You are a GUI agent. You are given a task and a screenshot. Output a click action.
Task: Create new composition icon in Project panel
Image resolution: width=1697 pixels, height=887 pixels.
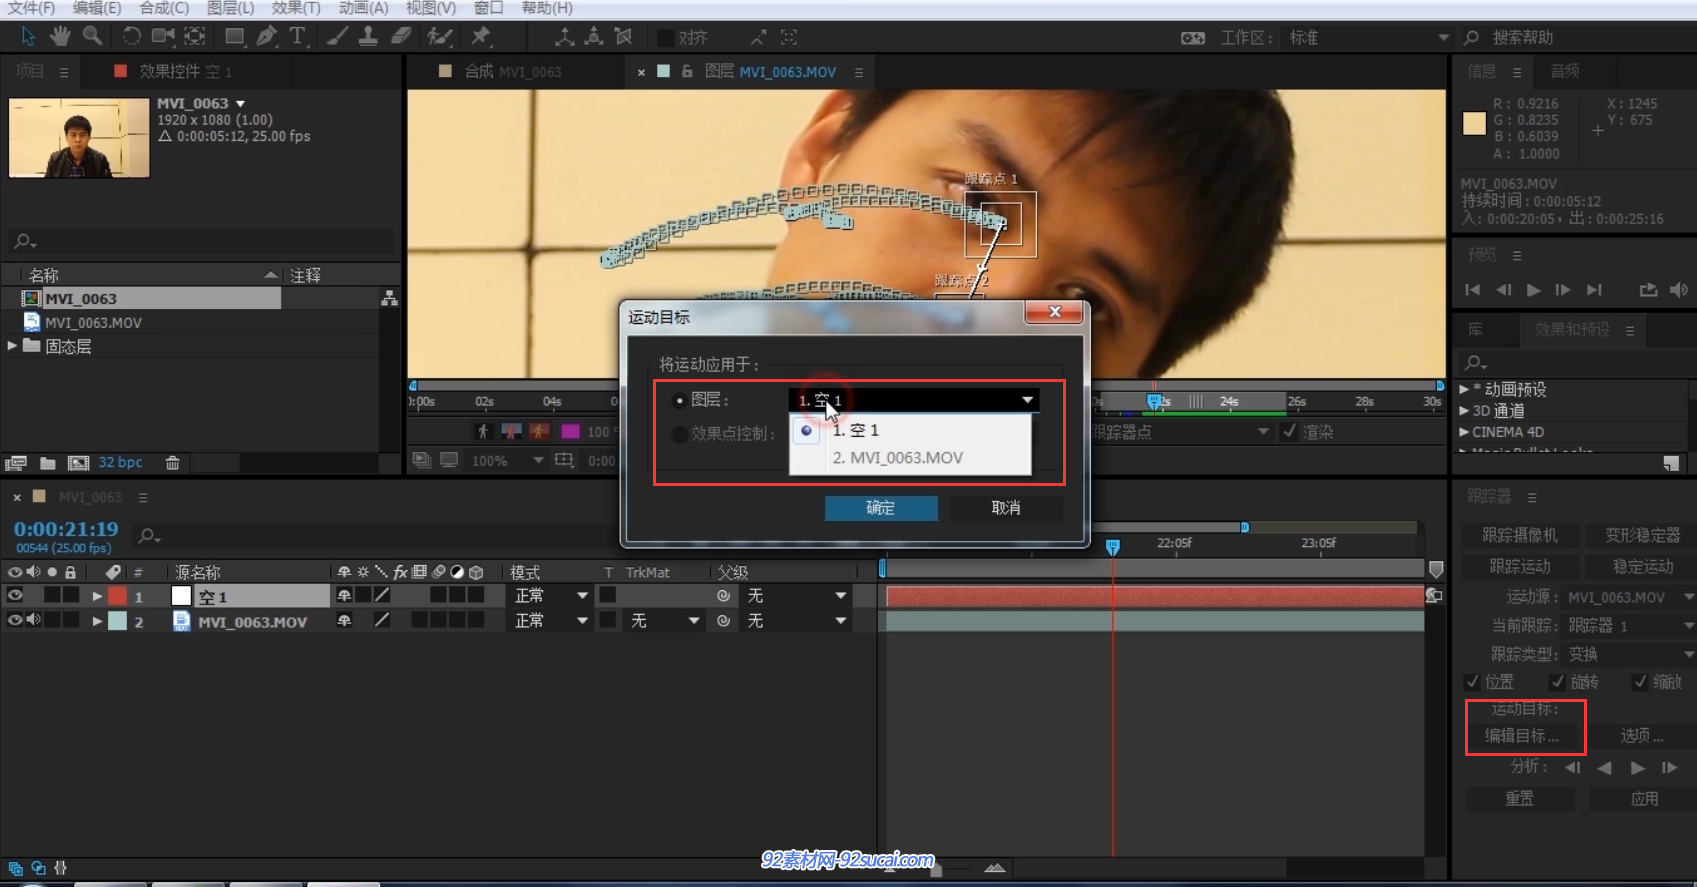[x=78, y=463]
